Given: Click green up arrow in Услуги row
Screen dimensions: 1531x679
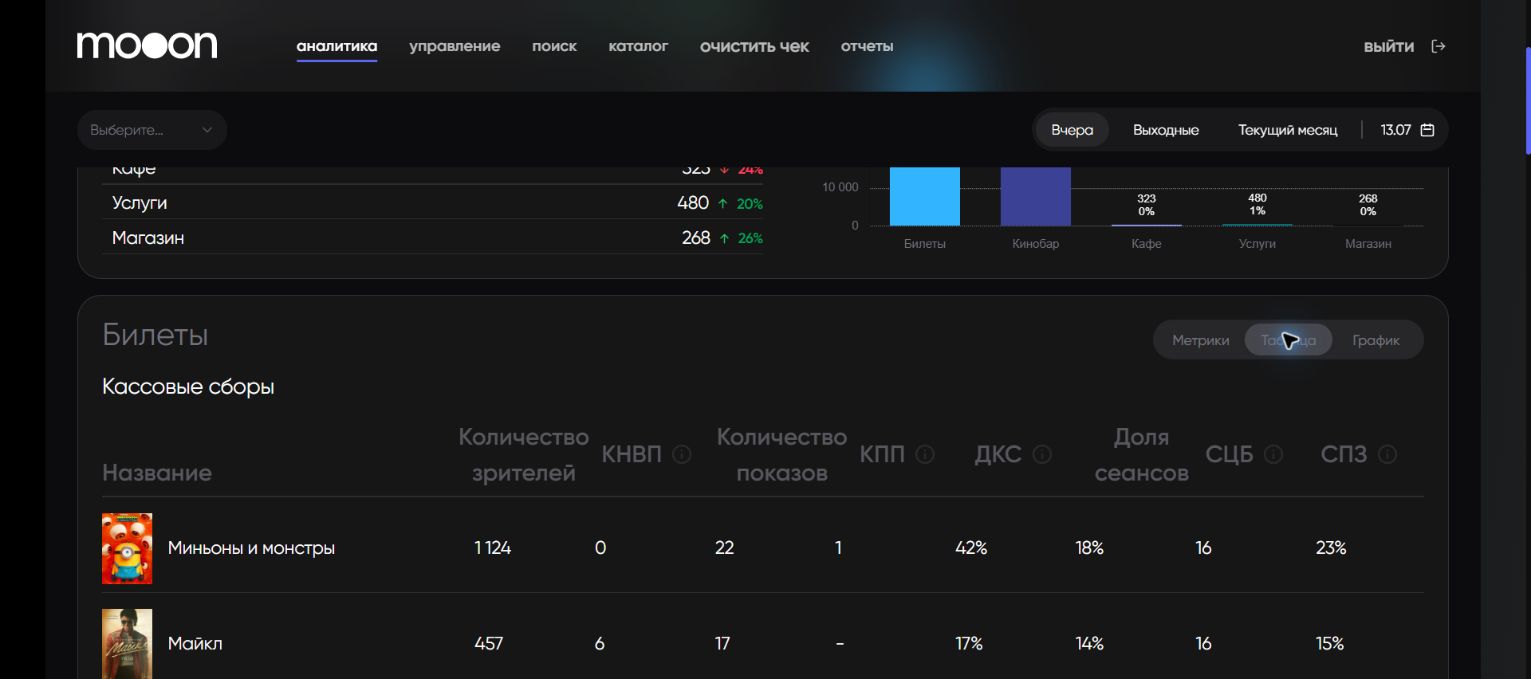Looking at the screenshot, I should [723, 203].
